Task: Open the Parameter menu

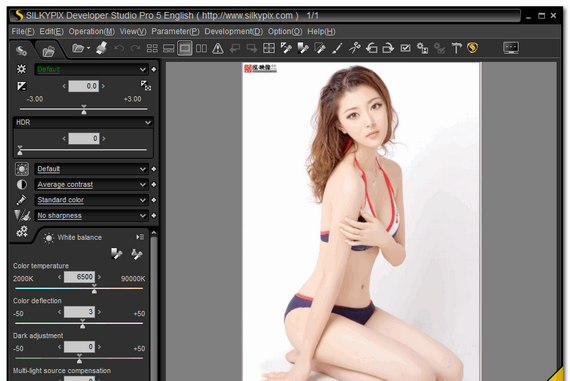Action: (x=175, y=32)
